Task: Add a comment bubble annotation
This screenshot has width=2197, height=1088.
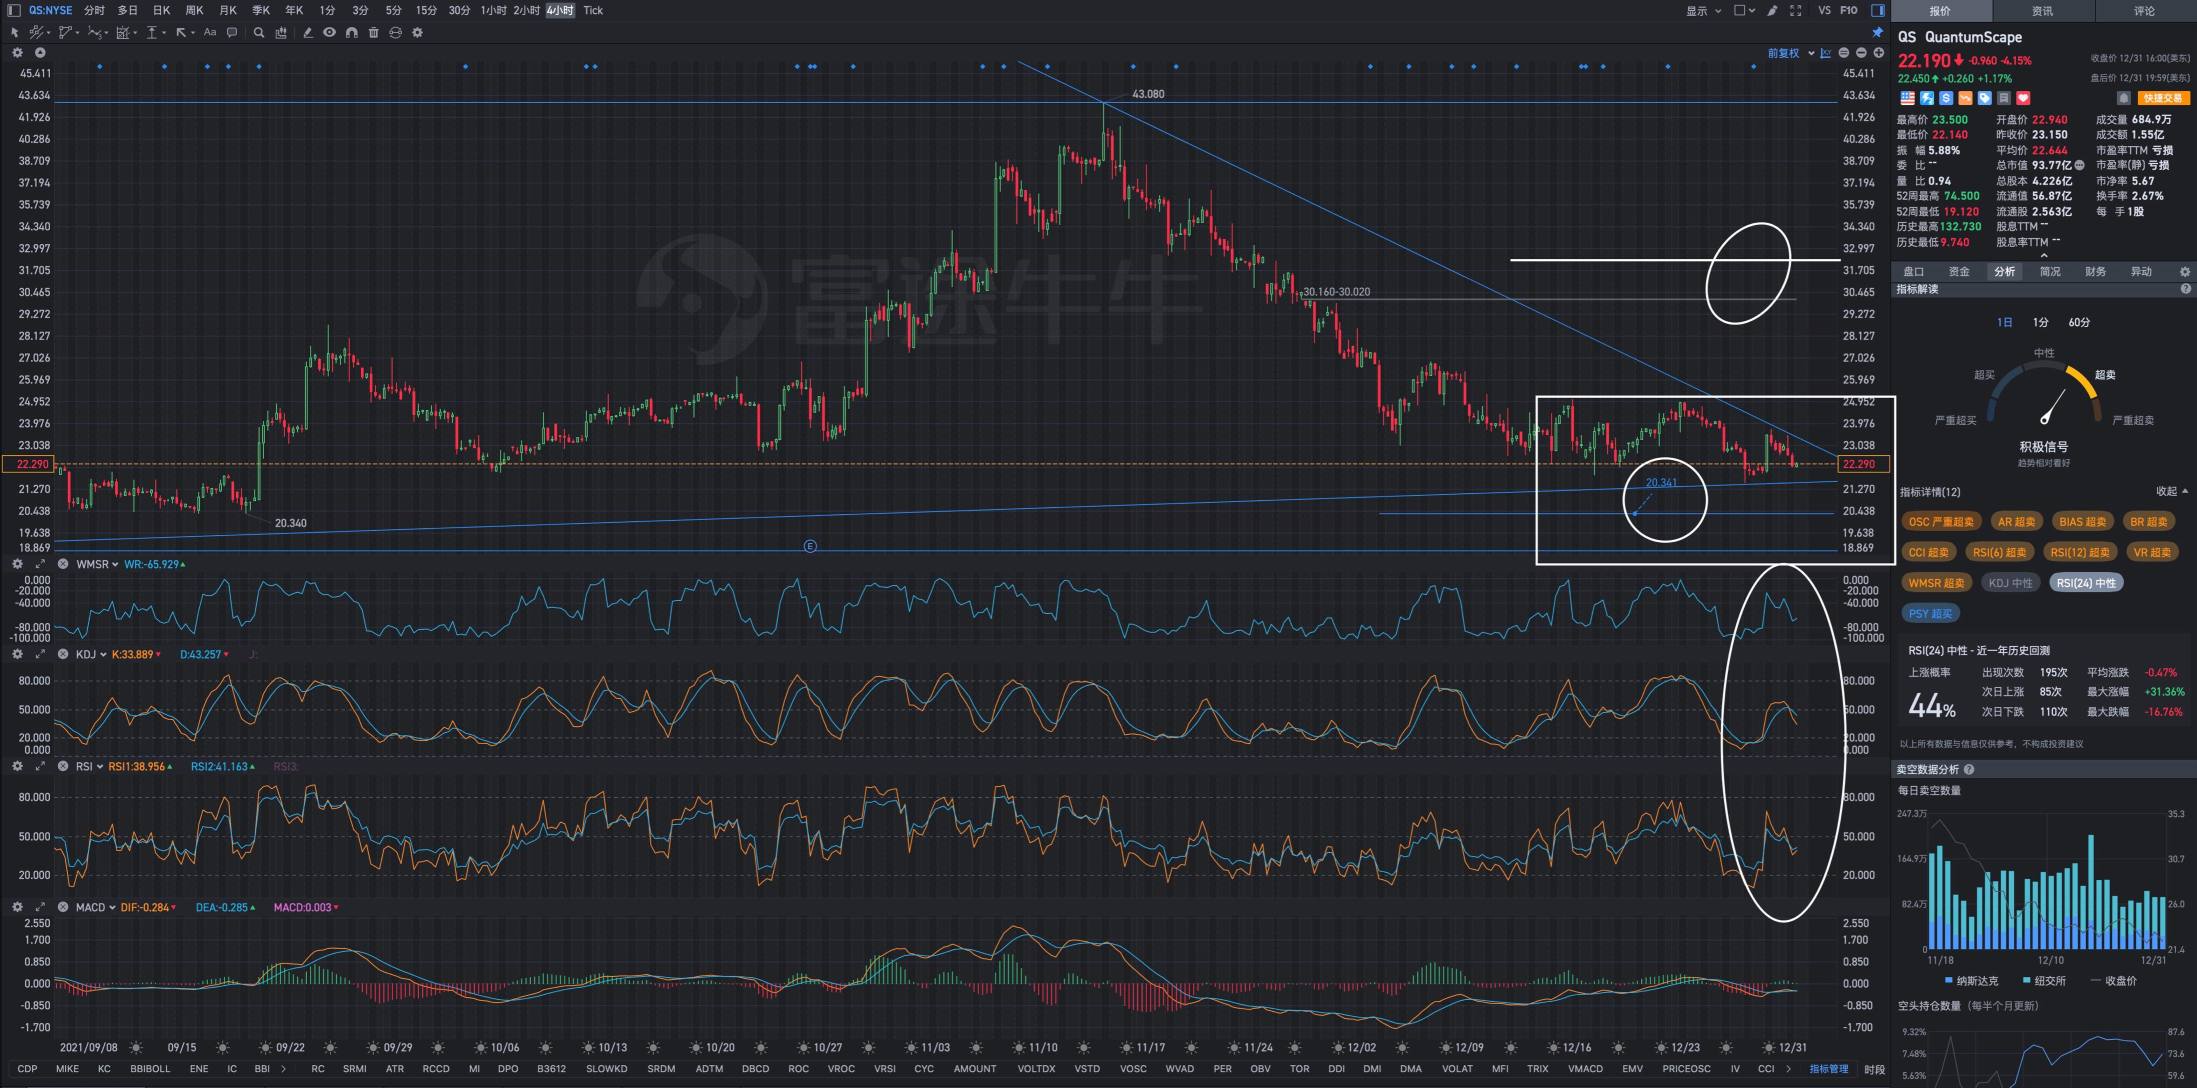Action: point(232,32)
